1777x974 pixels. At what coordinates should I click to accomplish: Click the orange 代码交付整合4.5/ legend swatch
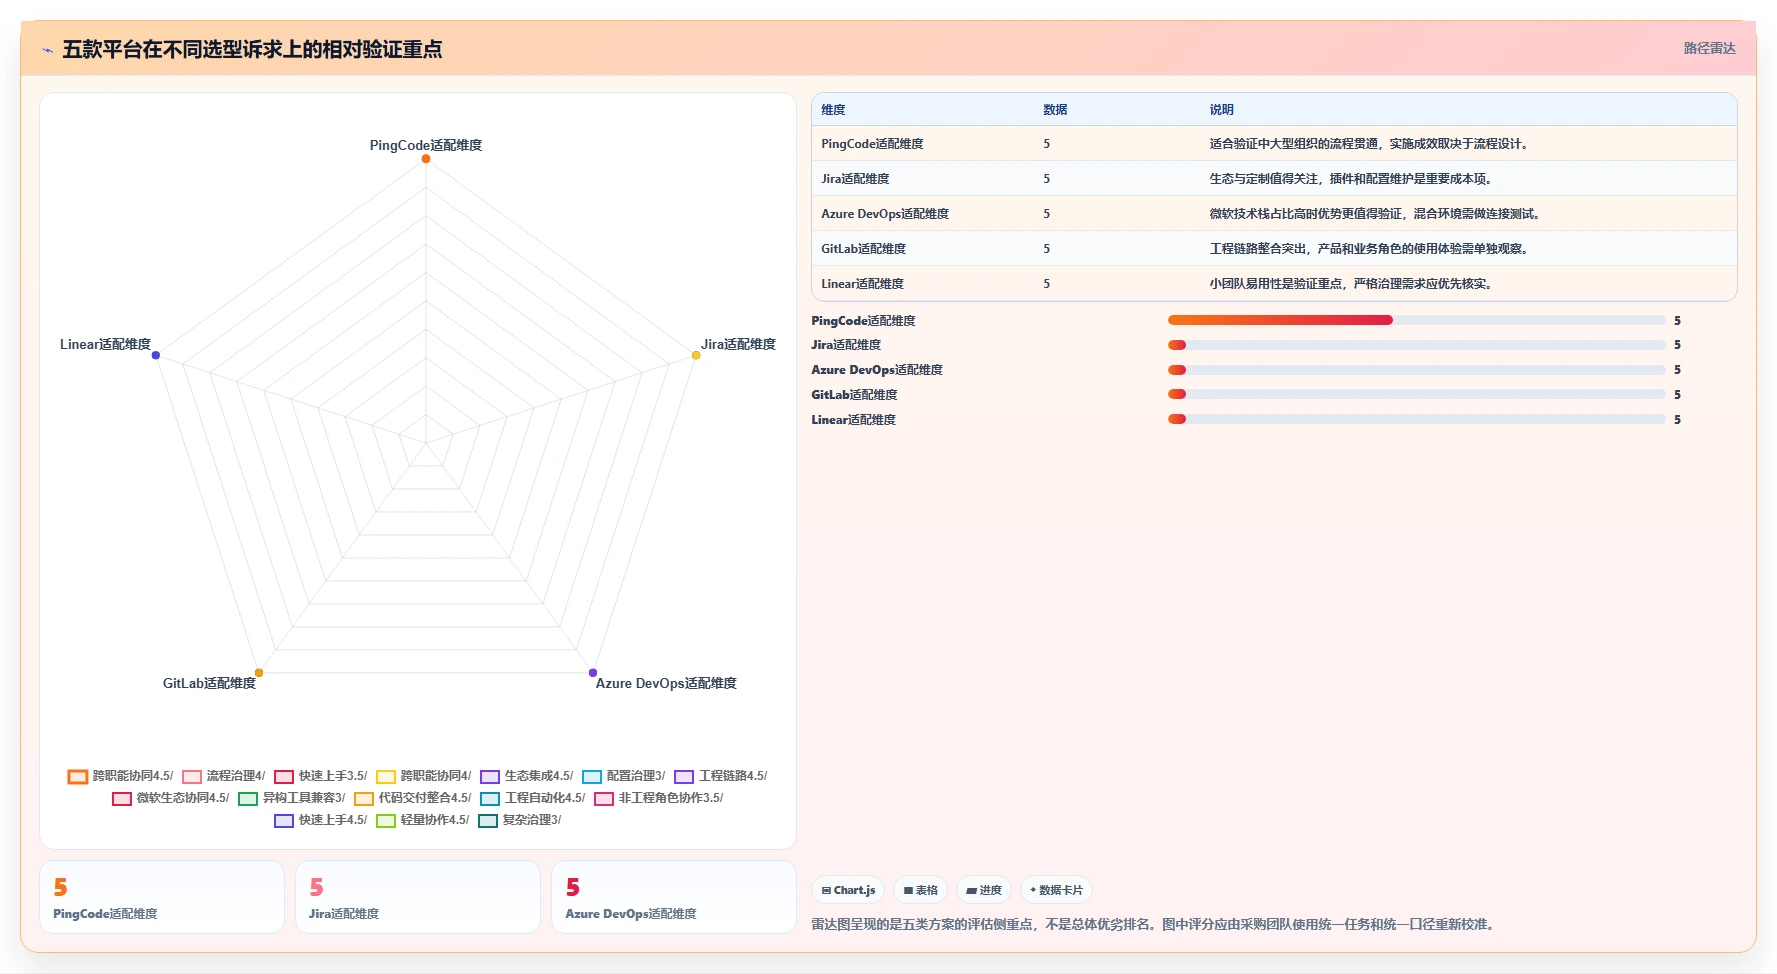click(364, 798)
